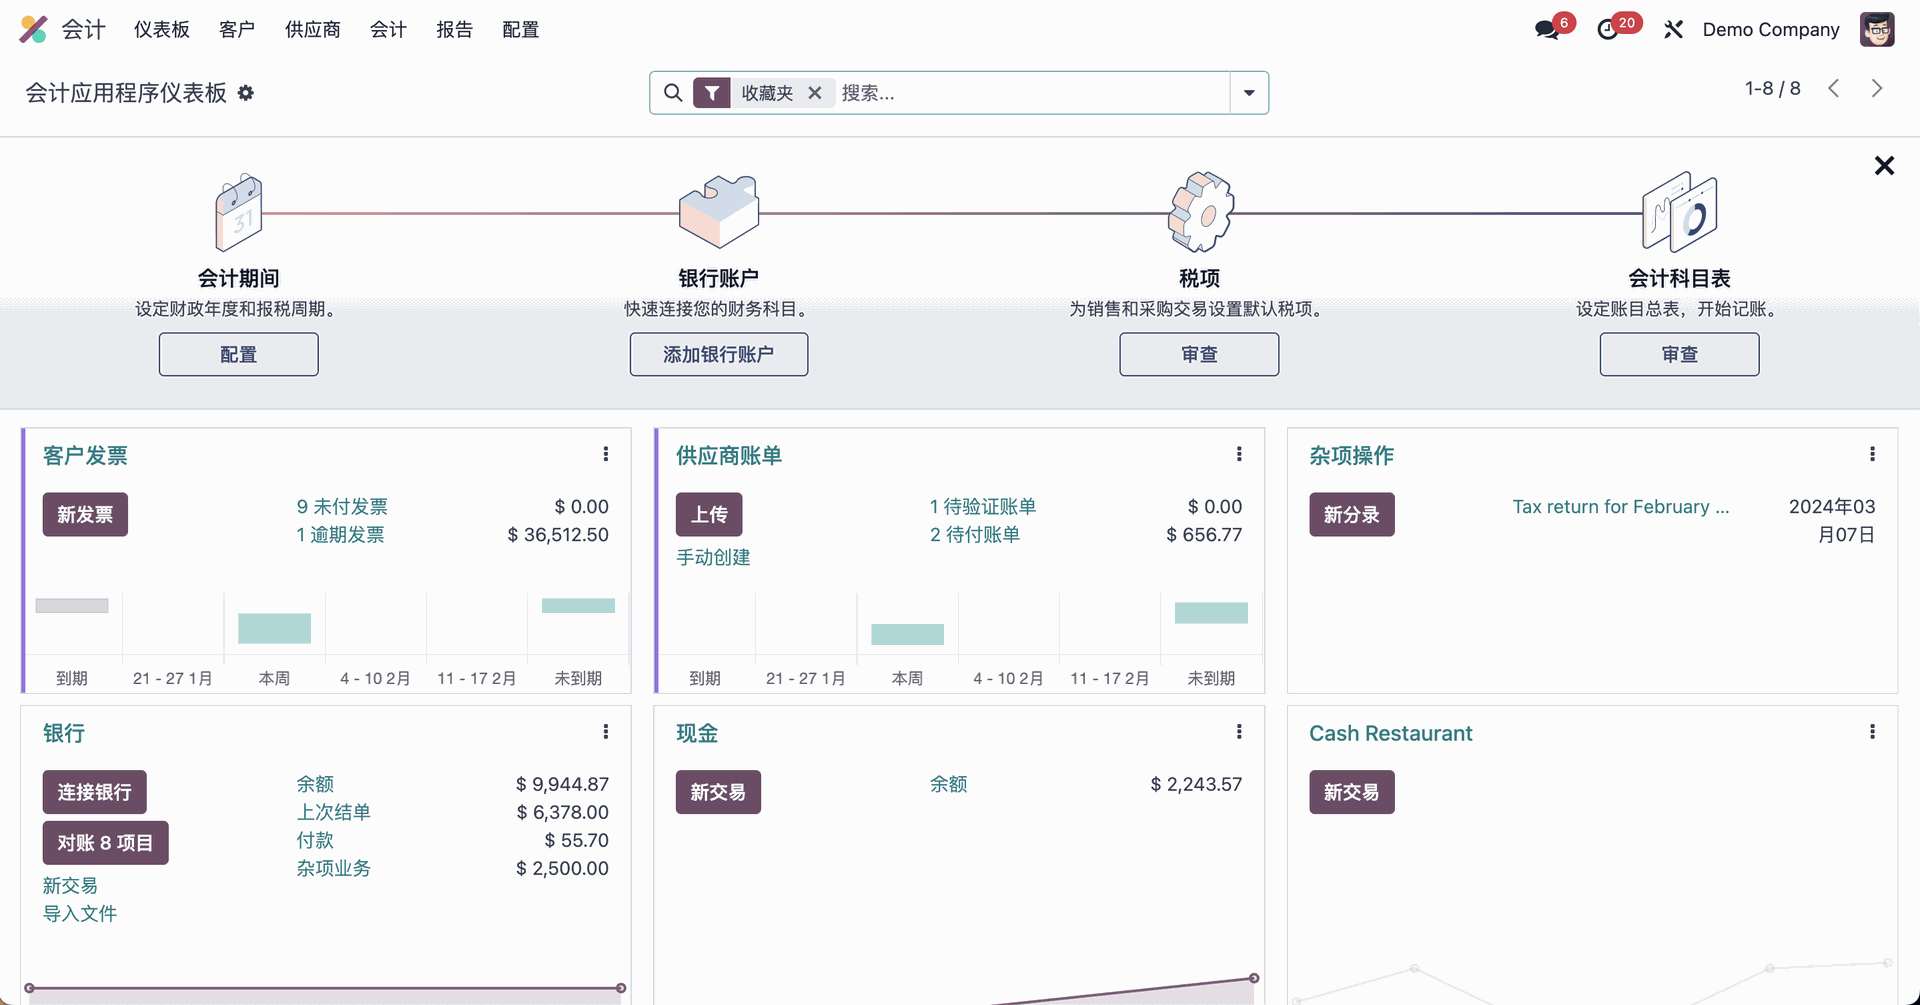This screenshot has width=1920, height=1005.
Task: Go to next page arrow
Action: point(1877,89)
